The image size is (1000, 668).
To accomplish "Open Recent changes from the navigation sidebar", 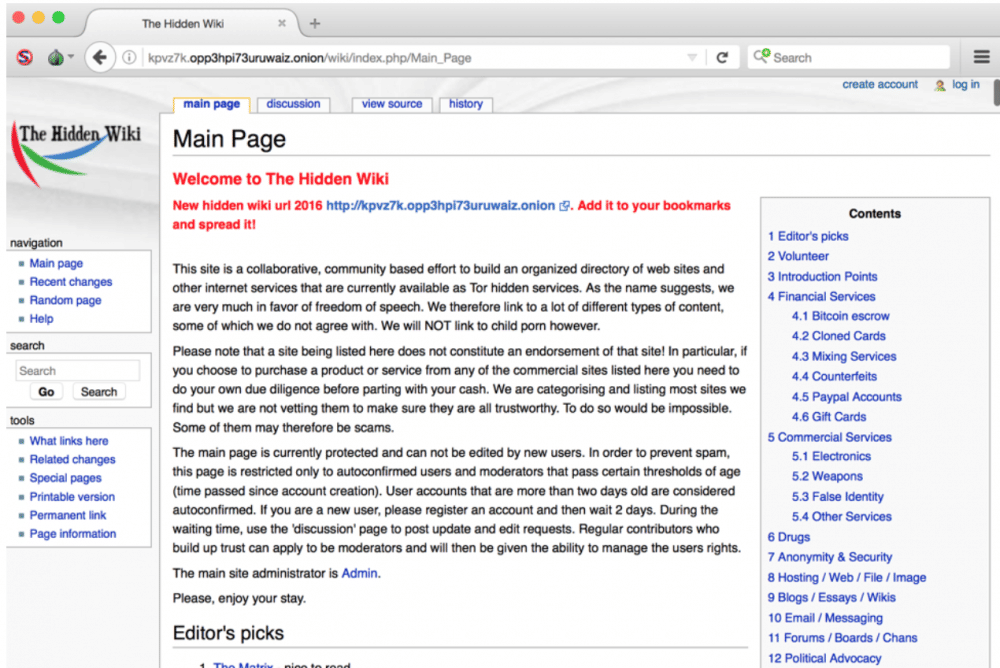I will click(70, 281).
